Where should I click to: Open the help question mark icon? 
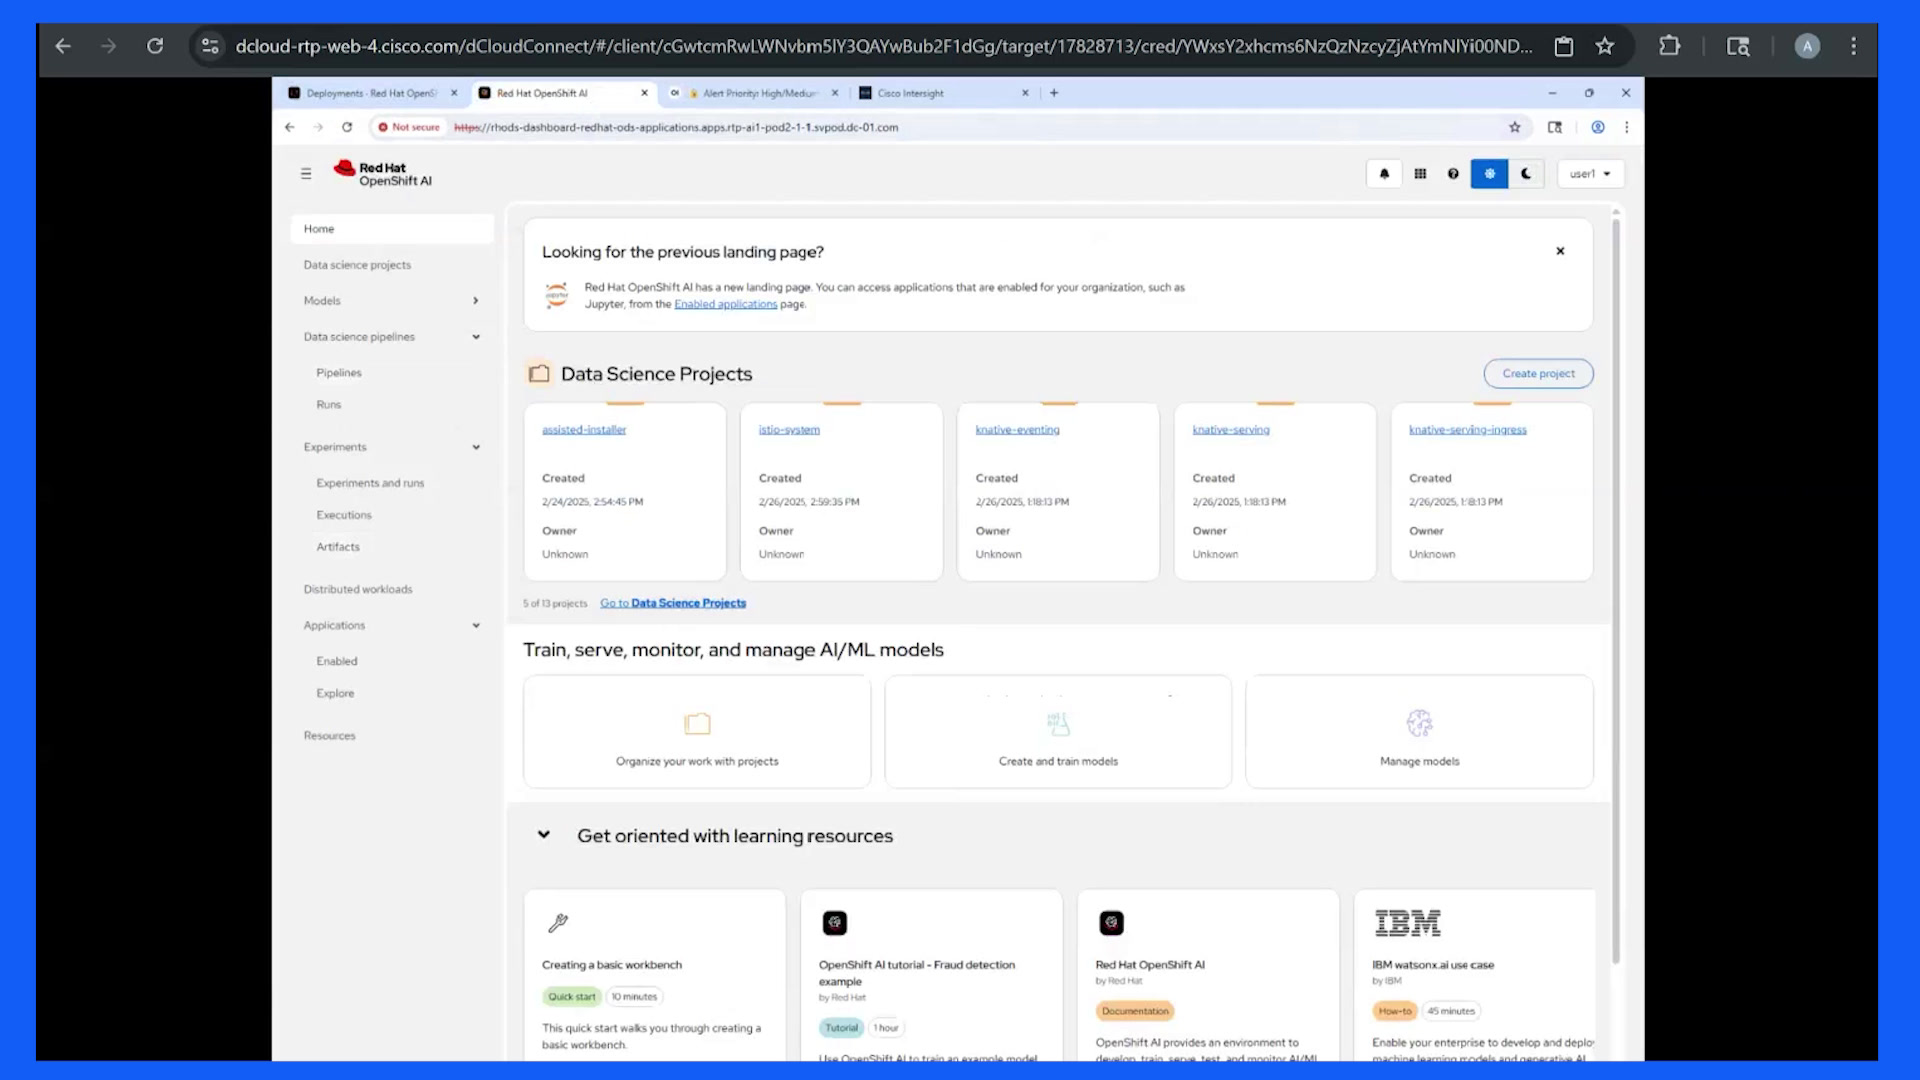(1453, 174)
